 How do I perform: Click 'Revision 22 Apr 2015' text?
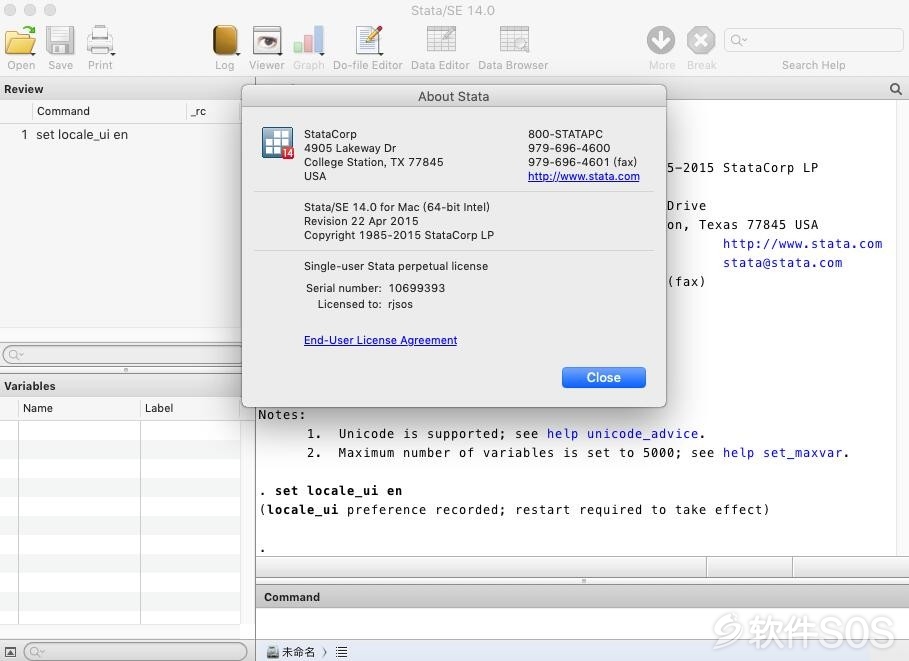[x=361, y=221]
